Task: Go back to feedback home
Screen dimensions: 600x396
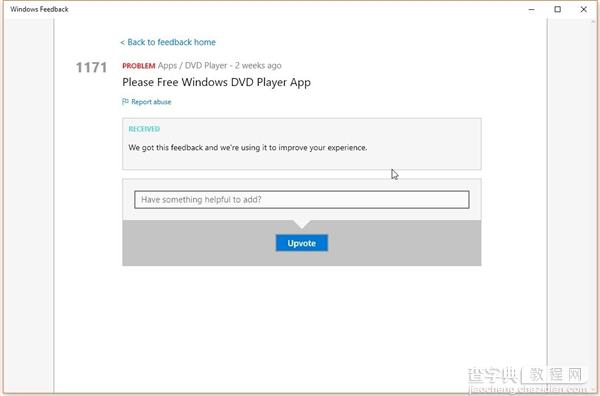Action: pyautogui.click(x=168, y=42)
